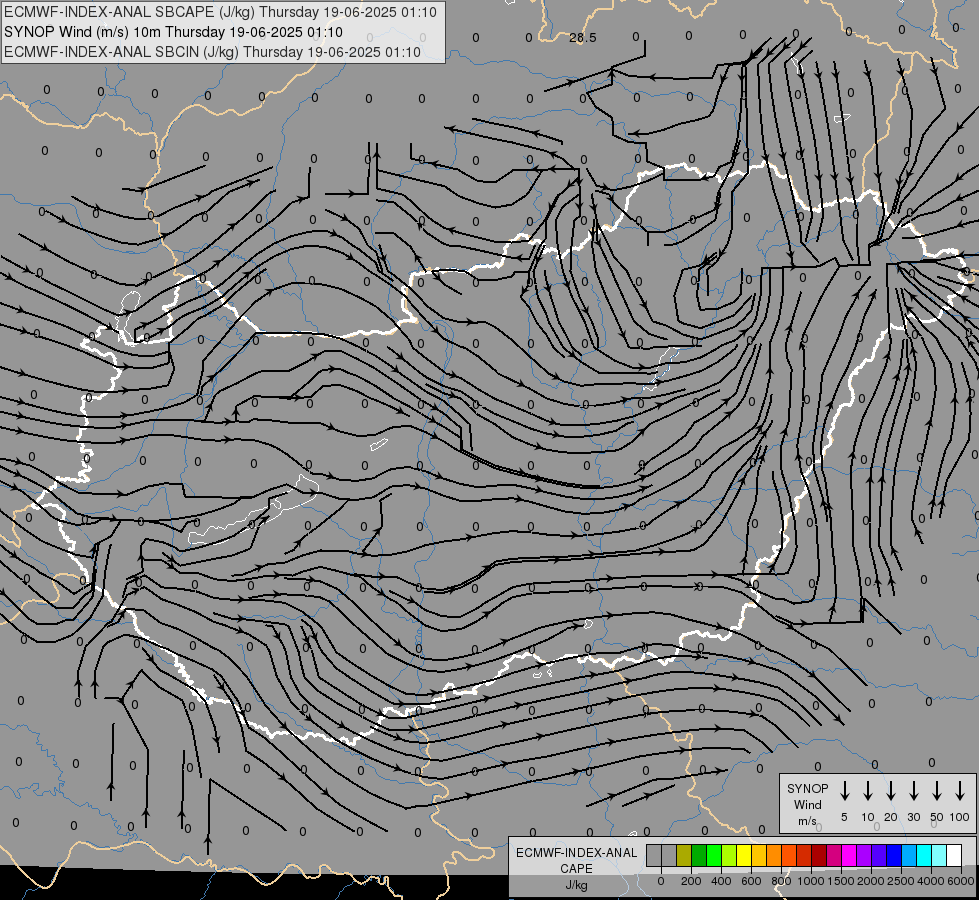The height and width of the screenshot is (900, 979).
Task: Select the dark red swatch after 1000
Action: [819, 855]
